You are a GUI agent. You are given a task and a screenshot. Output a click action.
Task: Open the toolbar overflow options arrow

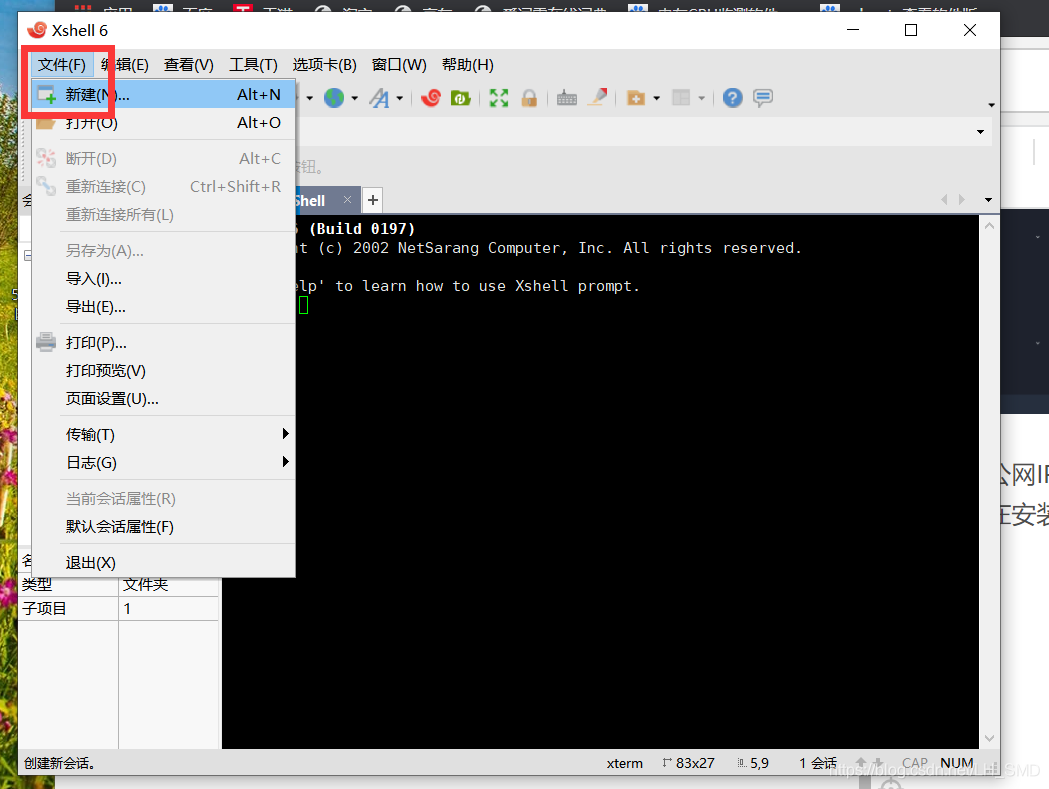coord(991,105)
